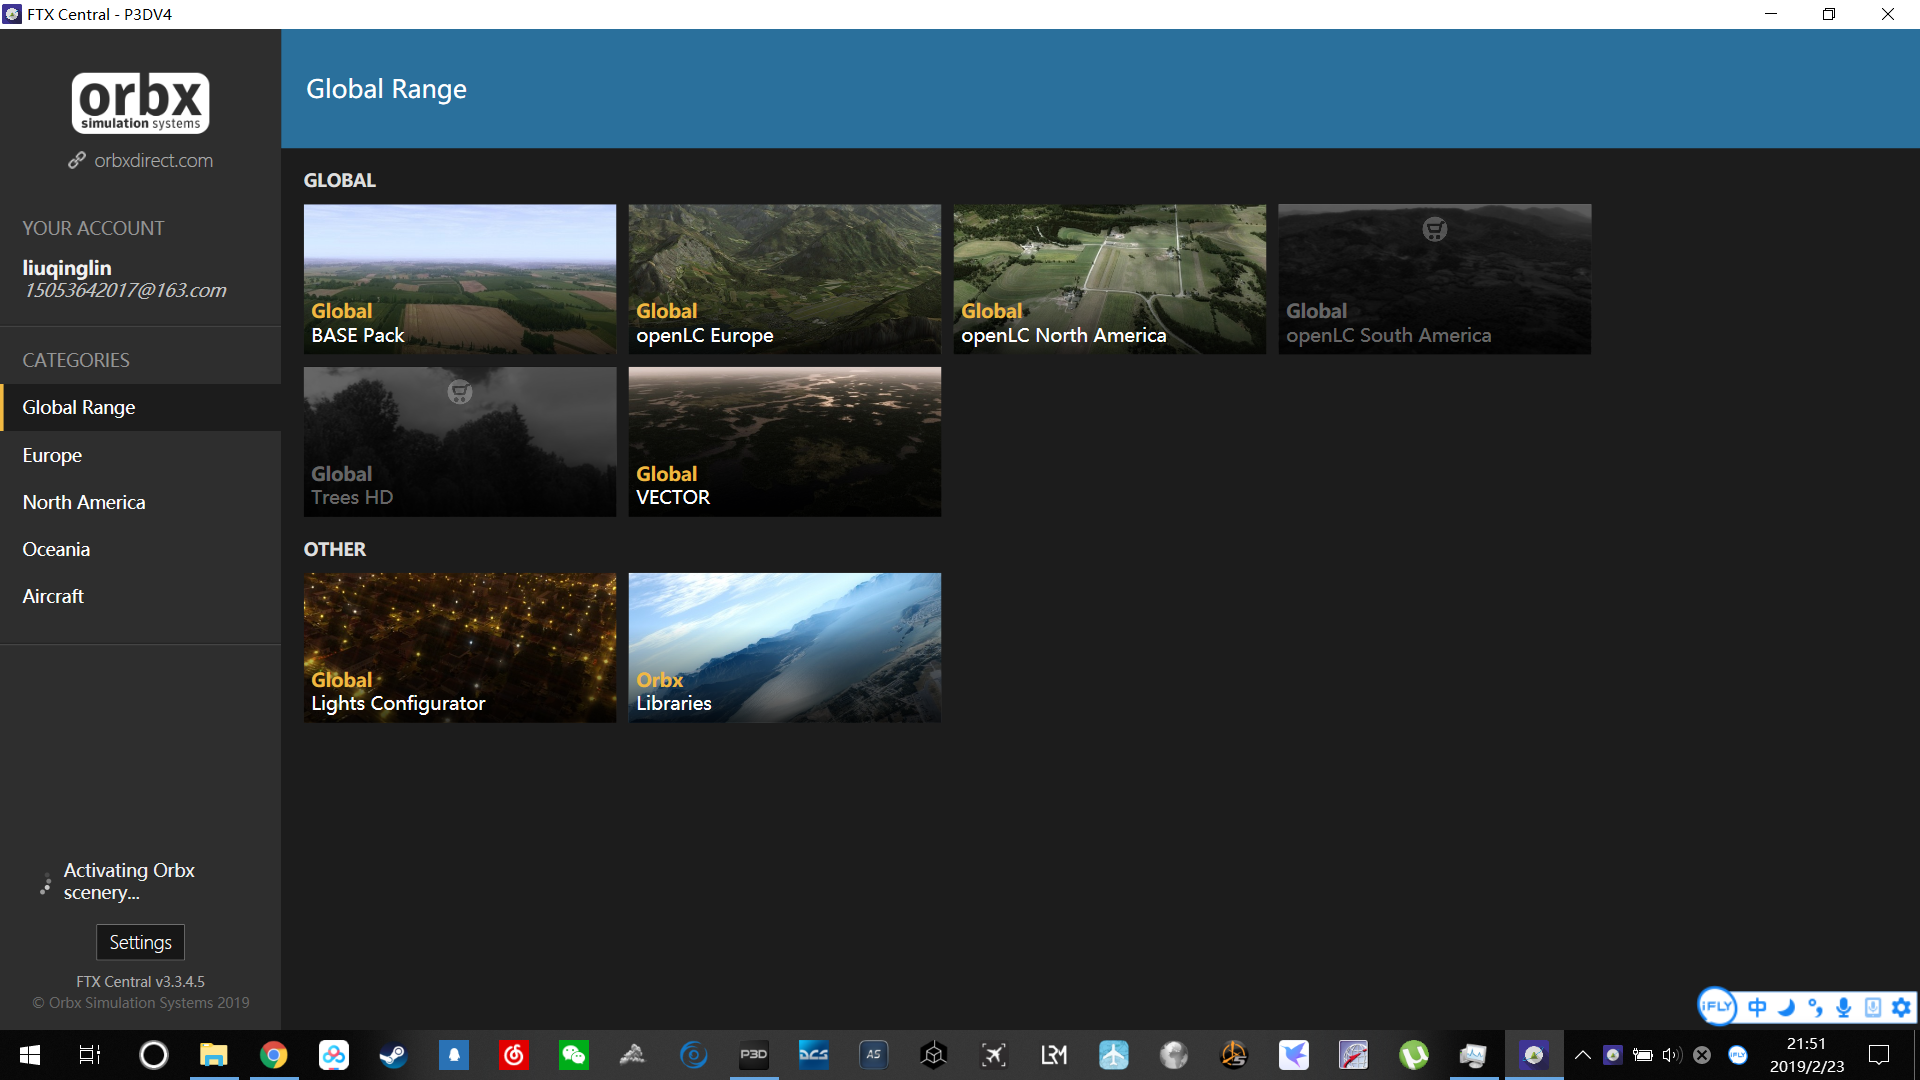Open the AS (Active Sky) taskbar icon
Screen dimensions: 1920x1080
(x=874, y=1055)
